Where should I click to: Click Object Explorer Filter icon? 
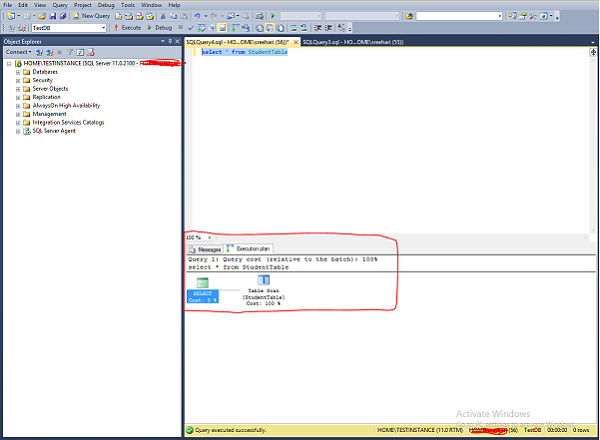tap(70, 52)
